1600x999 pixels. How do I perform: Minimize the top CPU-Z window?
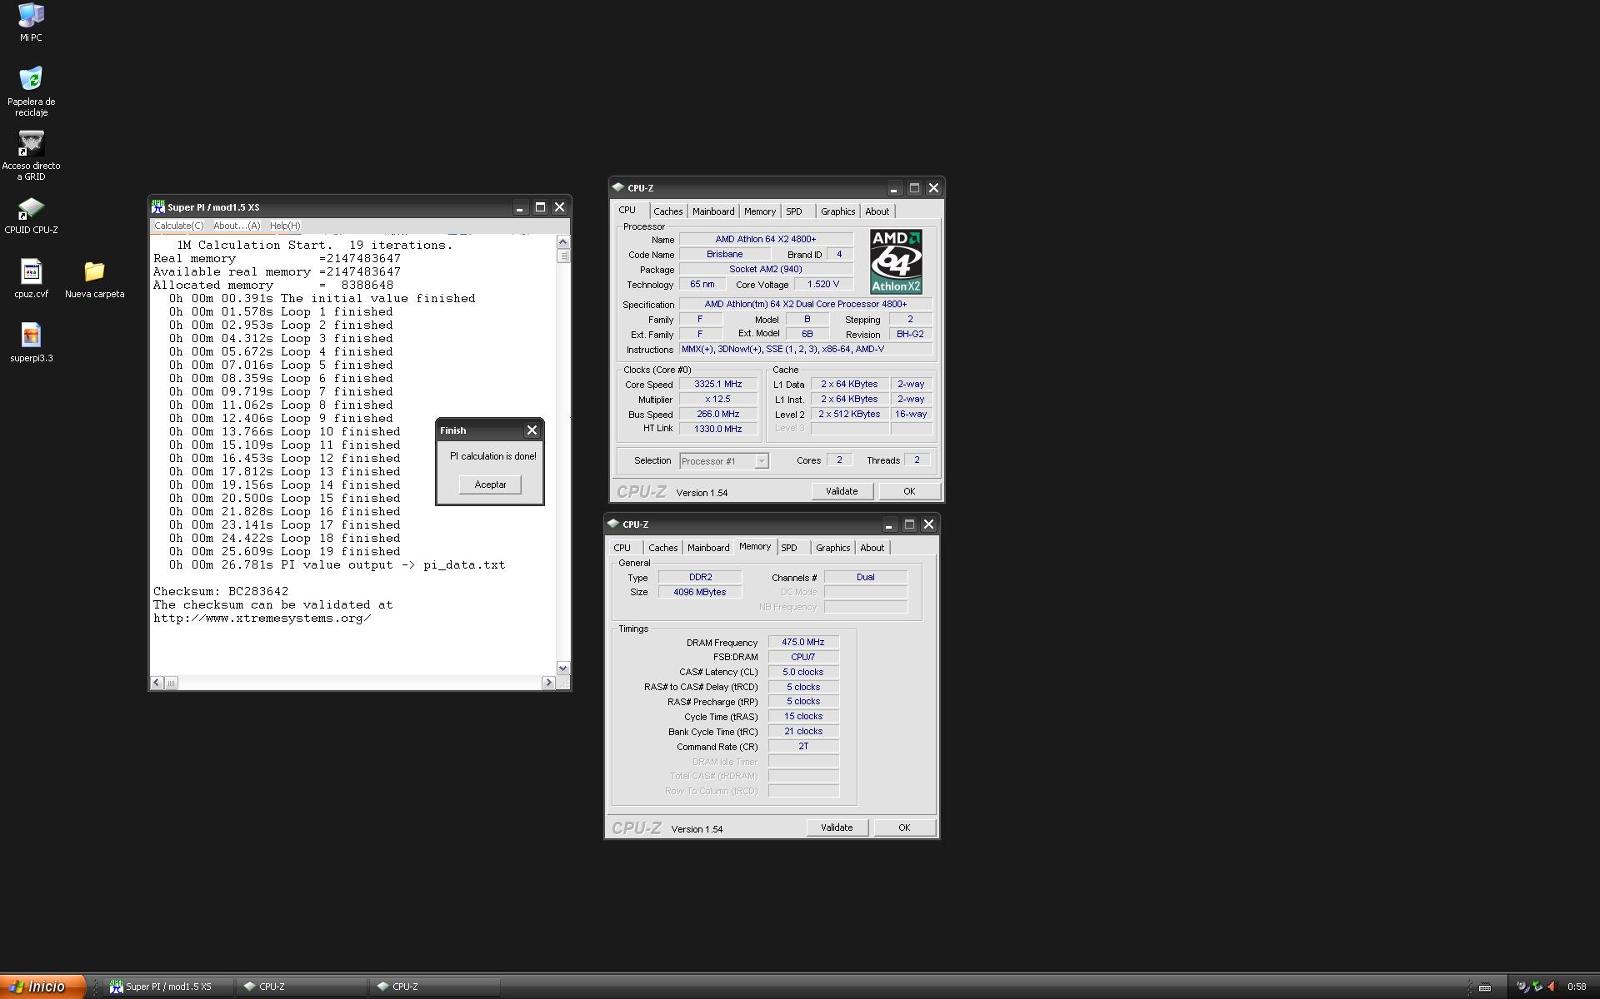(x=894, y=188)
